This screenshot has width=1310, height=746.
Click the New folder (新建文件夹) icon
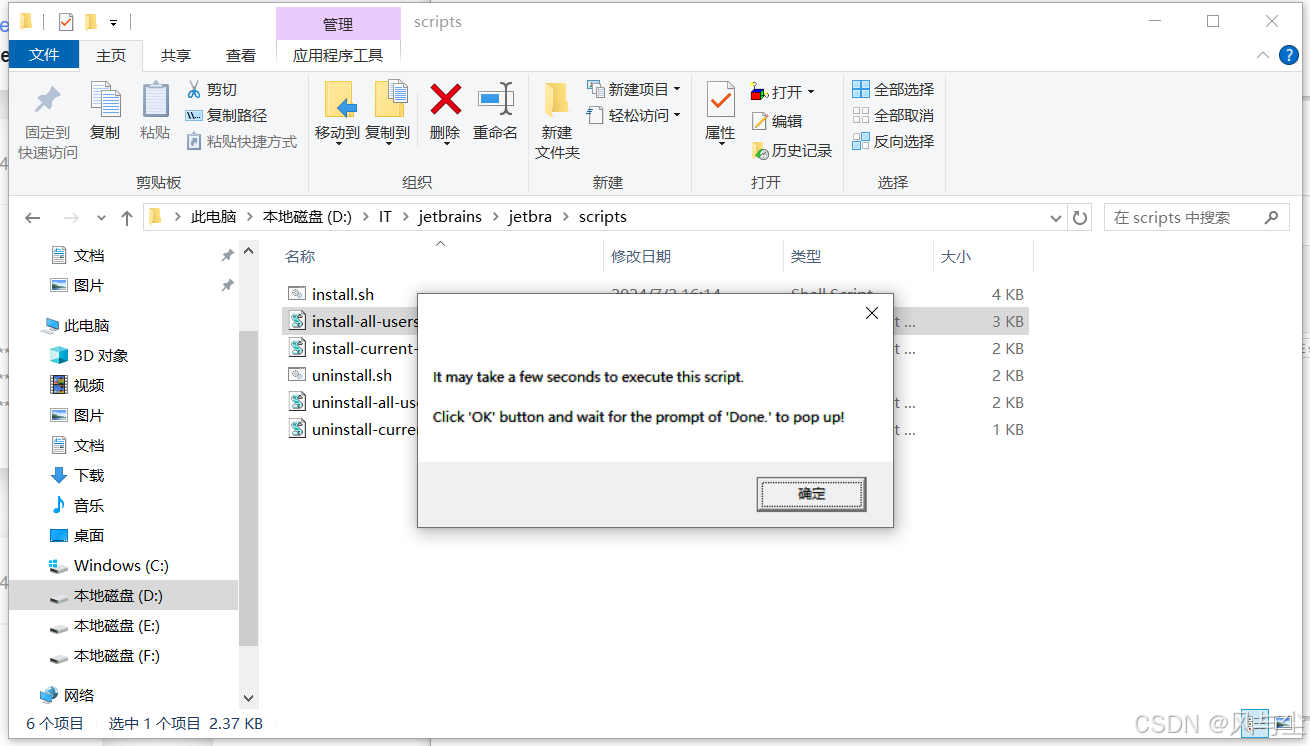click(x=557, y=100)
